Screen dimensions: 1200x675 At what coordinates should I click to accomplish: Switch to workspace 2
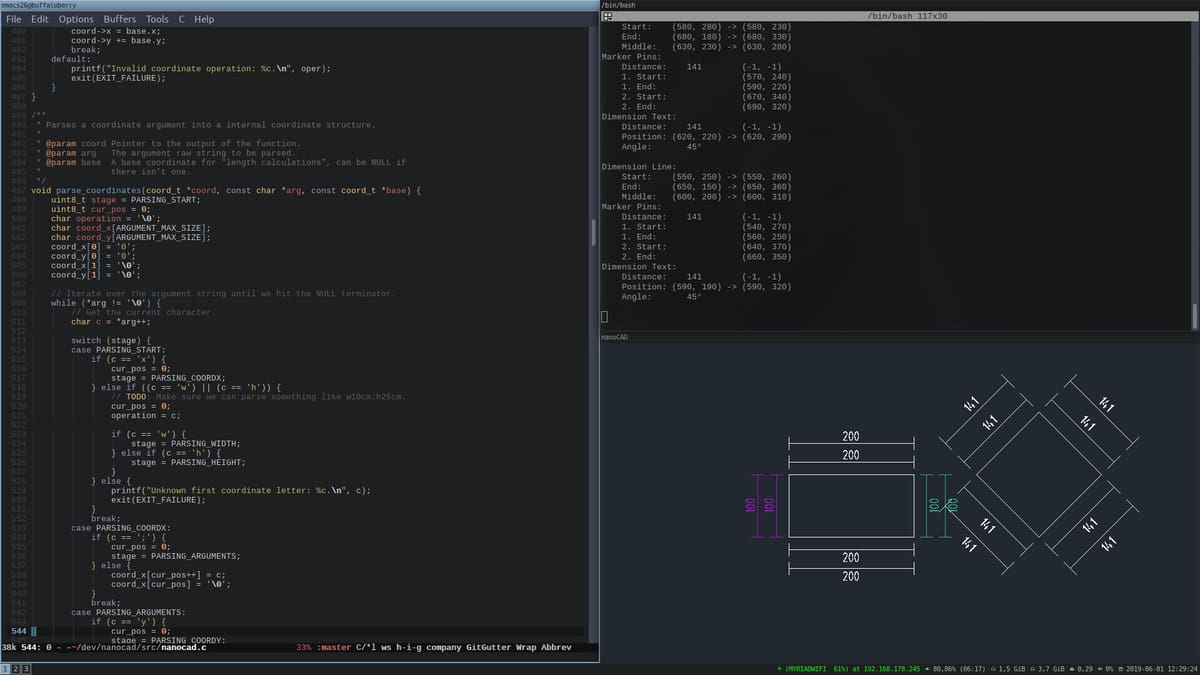point(16,667)
